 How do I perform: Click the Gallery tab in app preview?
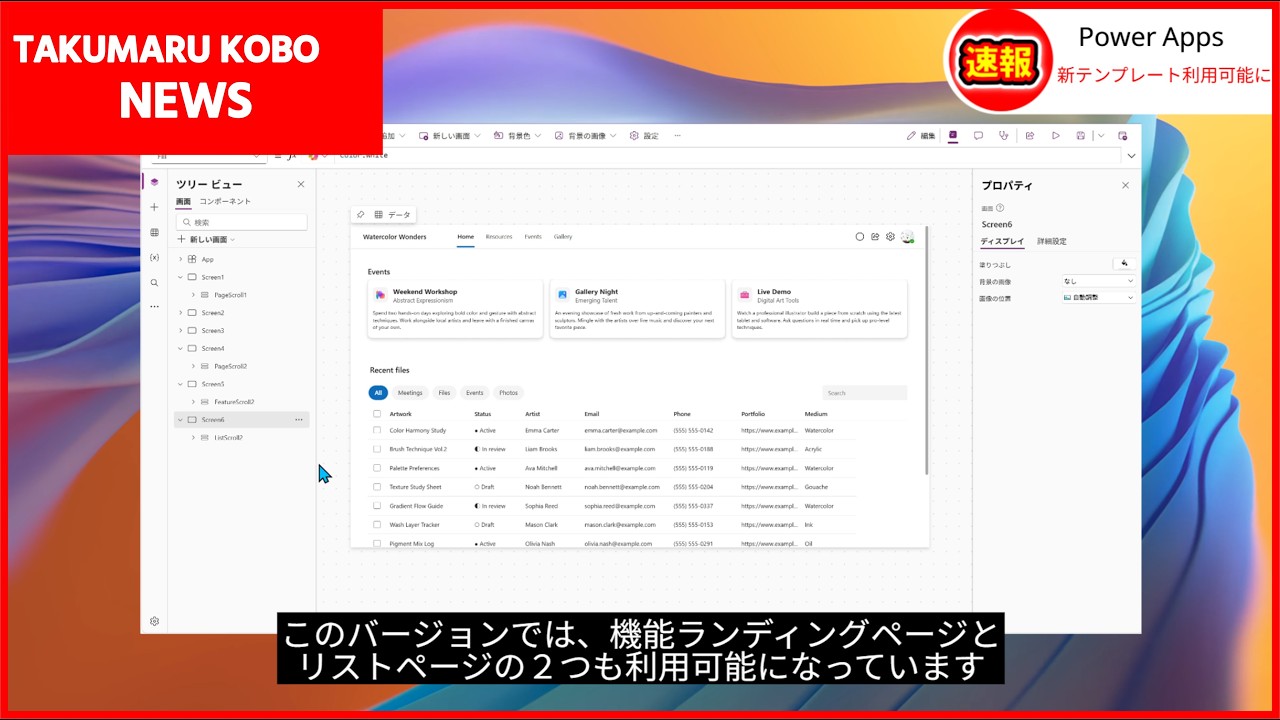[x=563, y=237]
